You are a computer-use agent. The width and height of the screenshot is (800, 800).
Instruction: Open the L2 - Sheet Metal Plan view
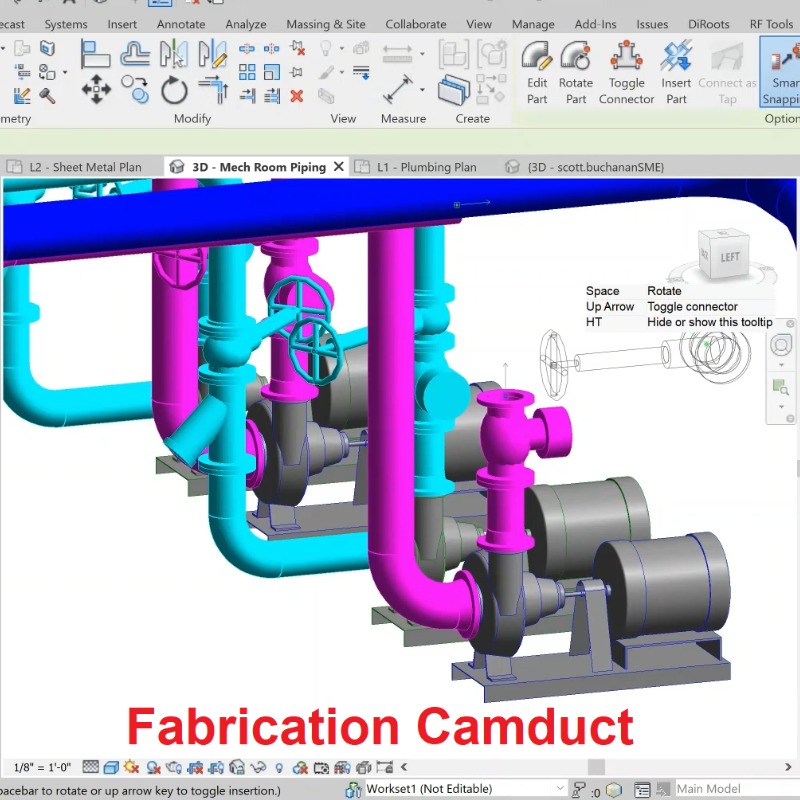[85, 167]
